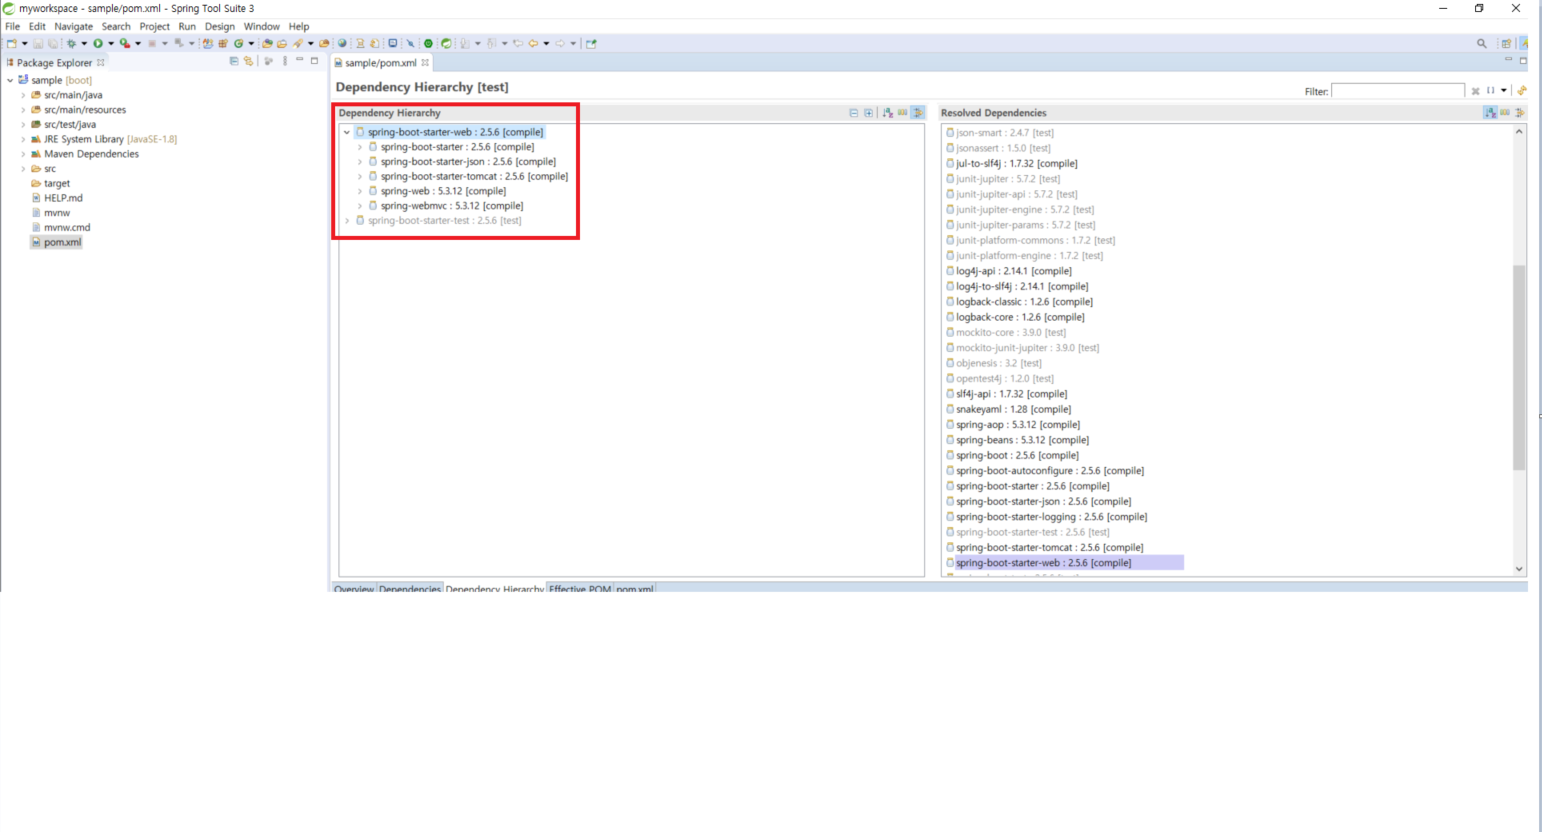The width and height of the screenshot is (1542, 832).
Task: Open the Design menu
Action: point(219,26)
